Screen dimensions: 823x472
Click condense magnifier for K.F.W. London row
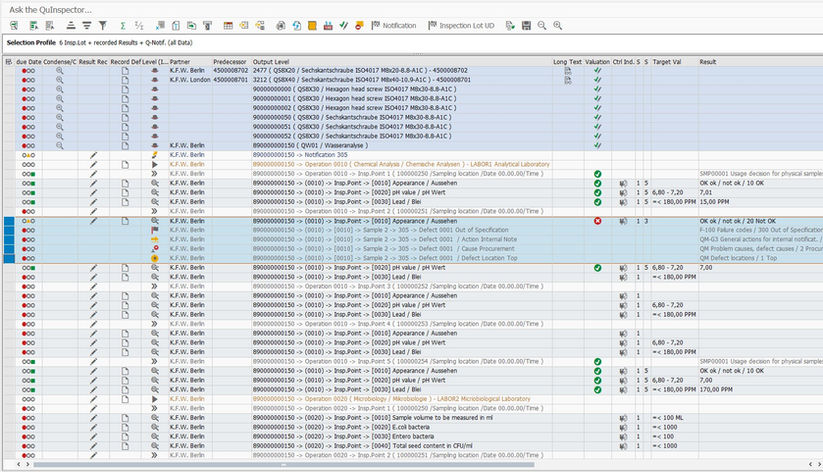59,79
